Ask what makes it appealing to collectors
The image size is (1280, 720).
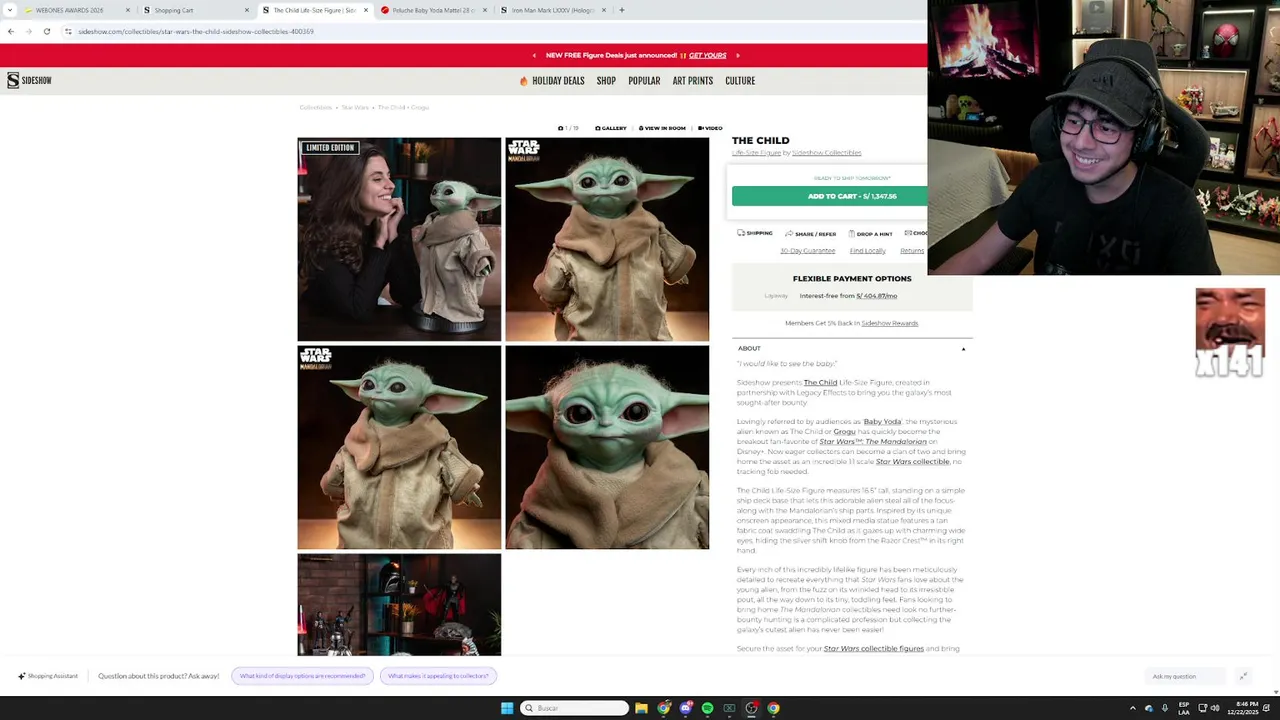438,676
